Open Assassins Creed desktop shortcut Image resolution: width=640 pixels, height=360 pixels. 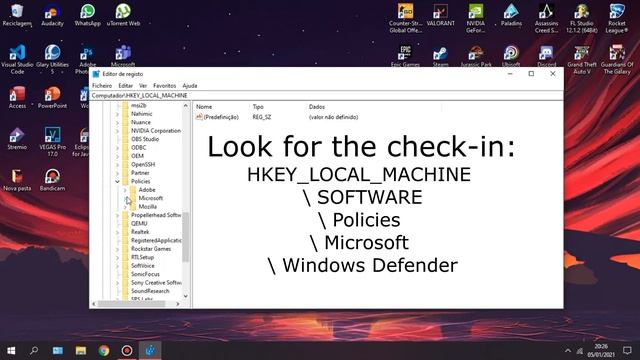[x=546, y=18]
